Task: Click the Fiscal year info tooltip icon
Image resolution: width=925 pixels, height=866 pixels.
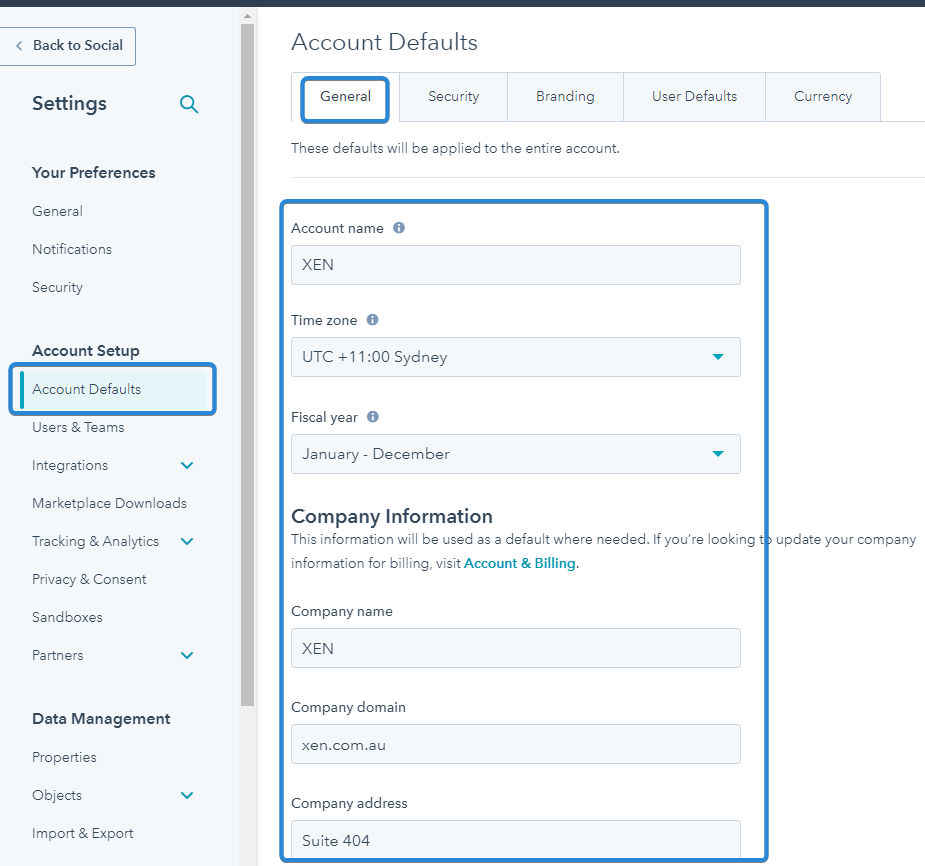Action: tap(376, 417)
